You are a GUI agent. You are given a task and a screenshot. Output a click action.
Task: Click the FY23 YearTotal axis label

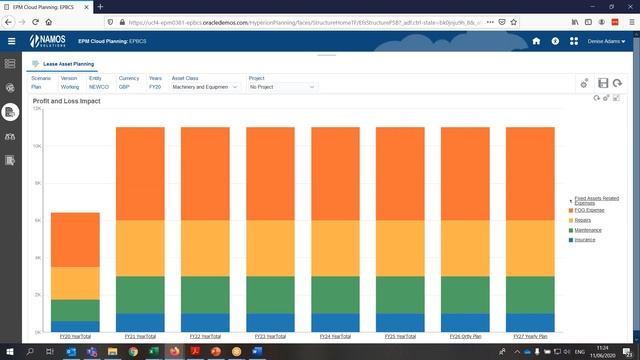(270, 337)
